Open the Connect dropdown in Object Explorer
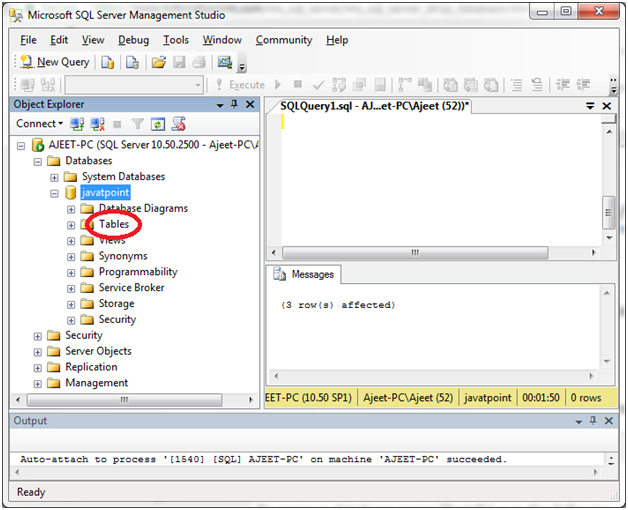The height and width of the screenshot is (510, 628). tap(39, 124)
